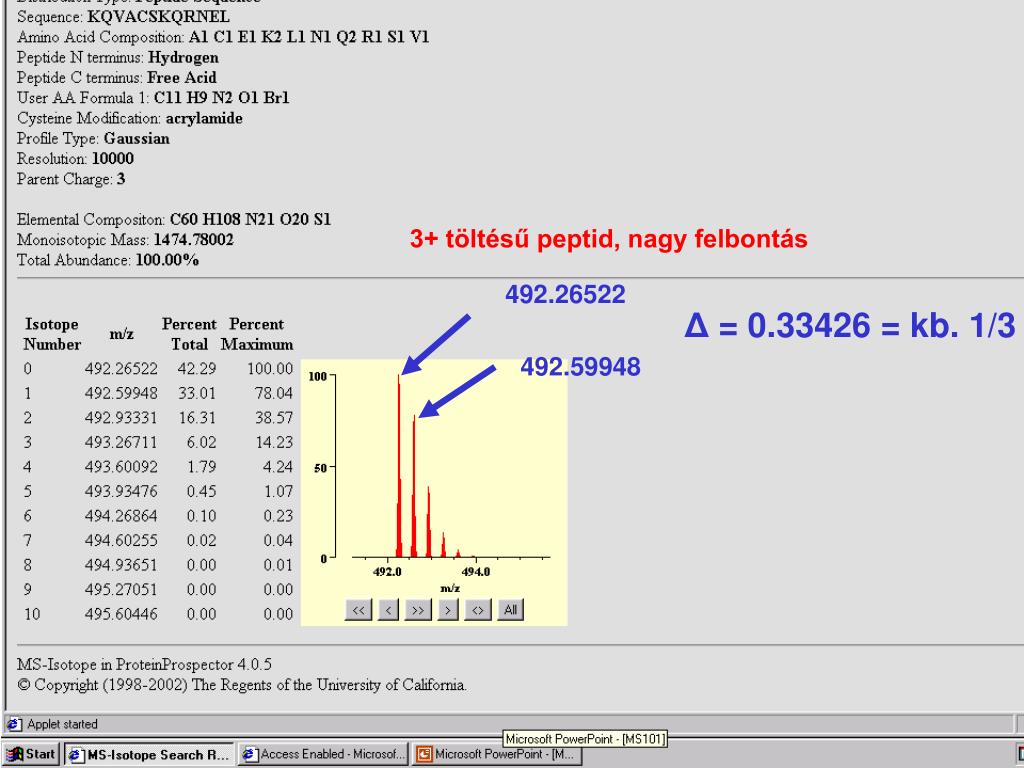The width and height of the screenshot is (1024, 768).
Task: Switch to the Access Enabled taskbar window
Action: click(x=323, y=754)
